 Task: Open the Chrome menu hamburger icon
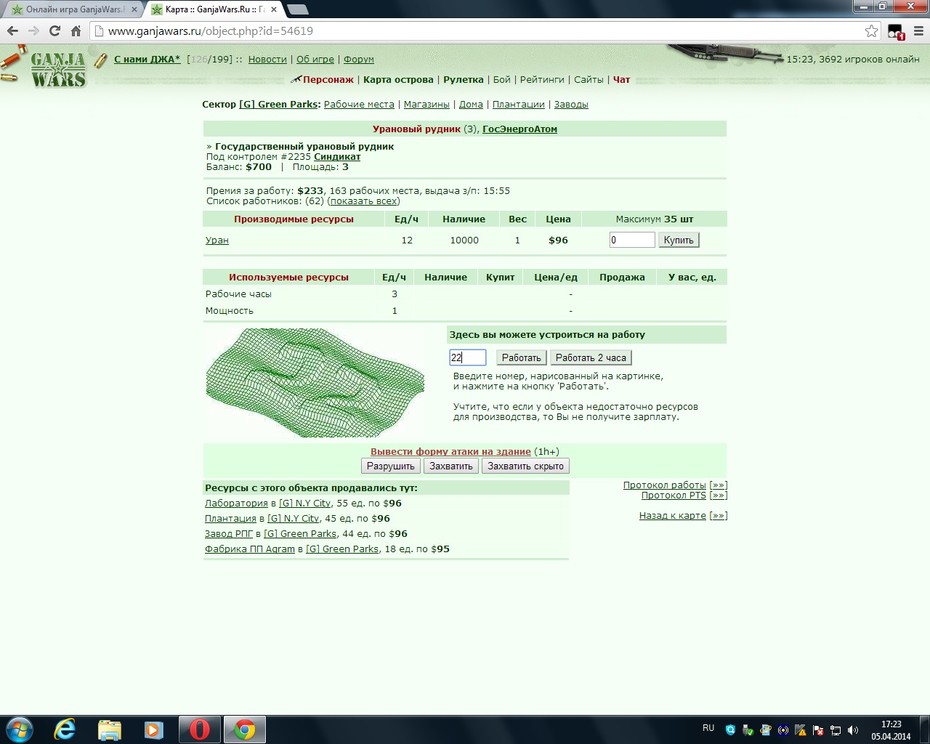pos(918,31)
